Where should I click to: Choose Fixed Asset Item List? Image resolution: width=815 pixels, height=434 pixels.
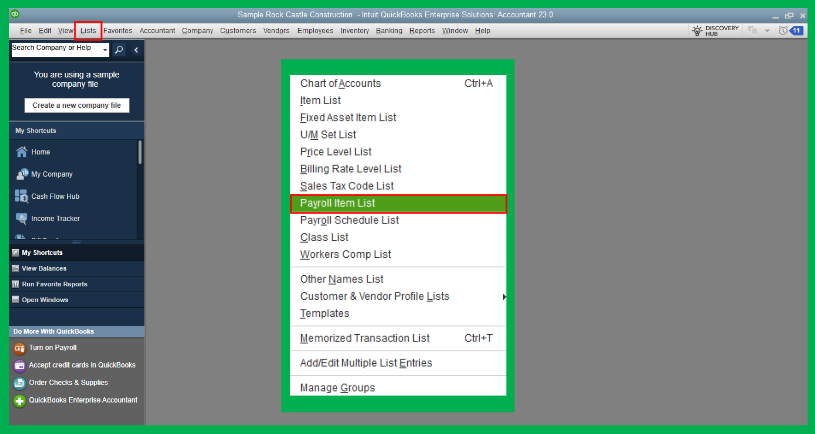coord(398,117)
